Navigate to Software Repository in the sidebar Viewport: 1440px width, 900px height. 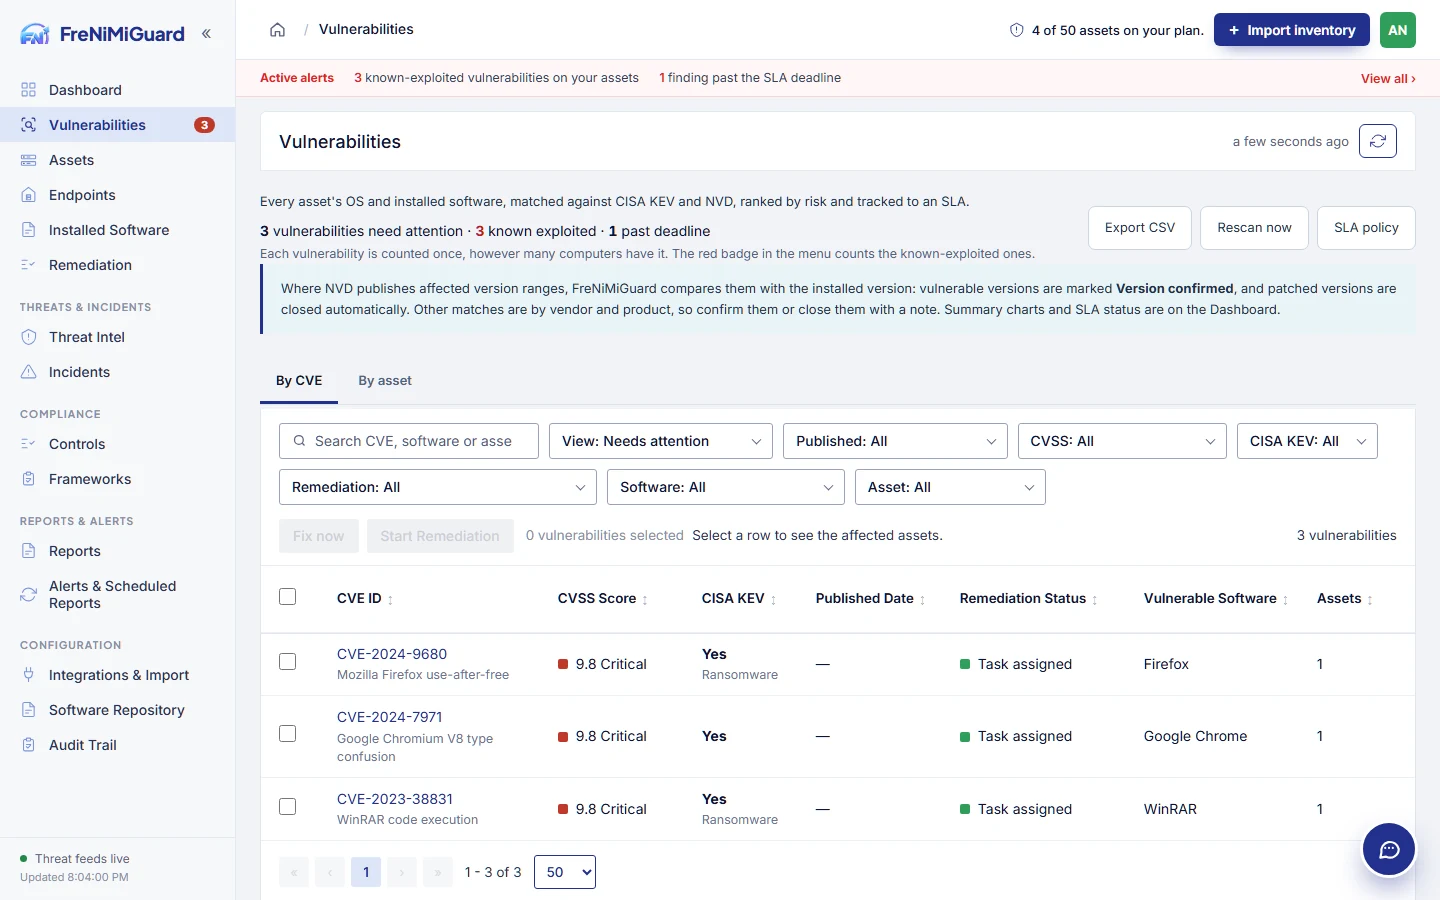coord(117,710)
